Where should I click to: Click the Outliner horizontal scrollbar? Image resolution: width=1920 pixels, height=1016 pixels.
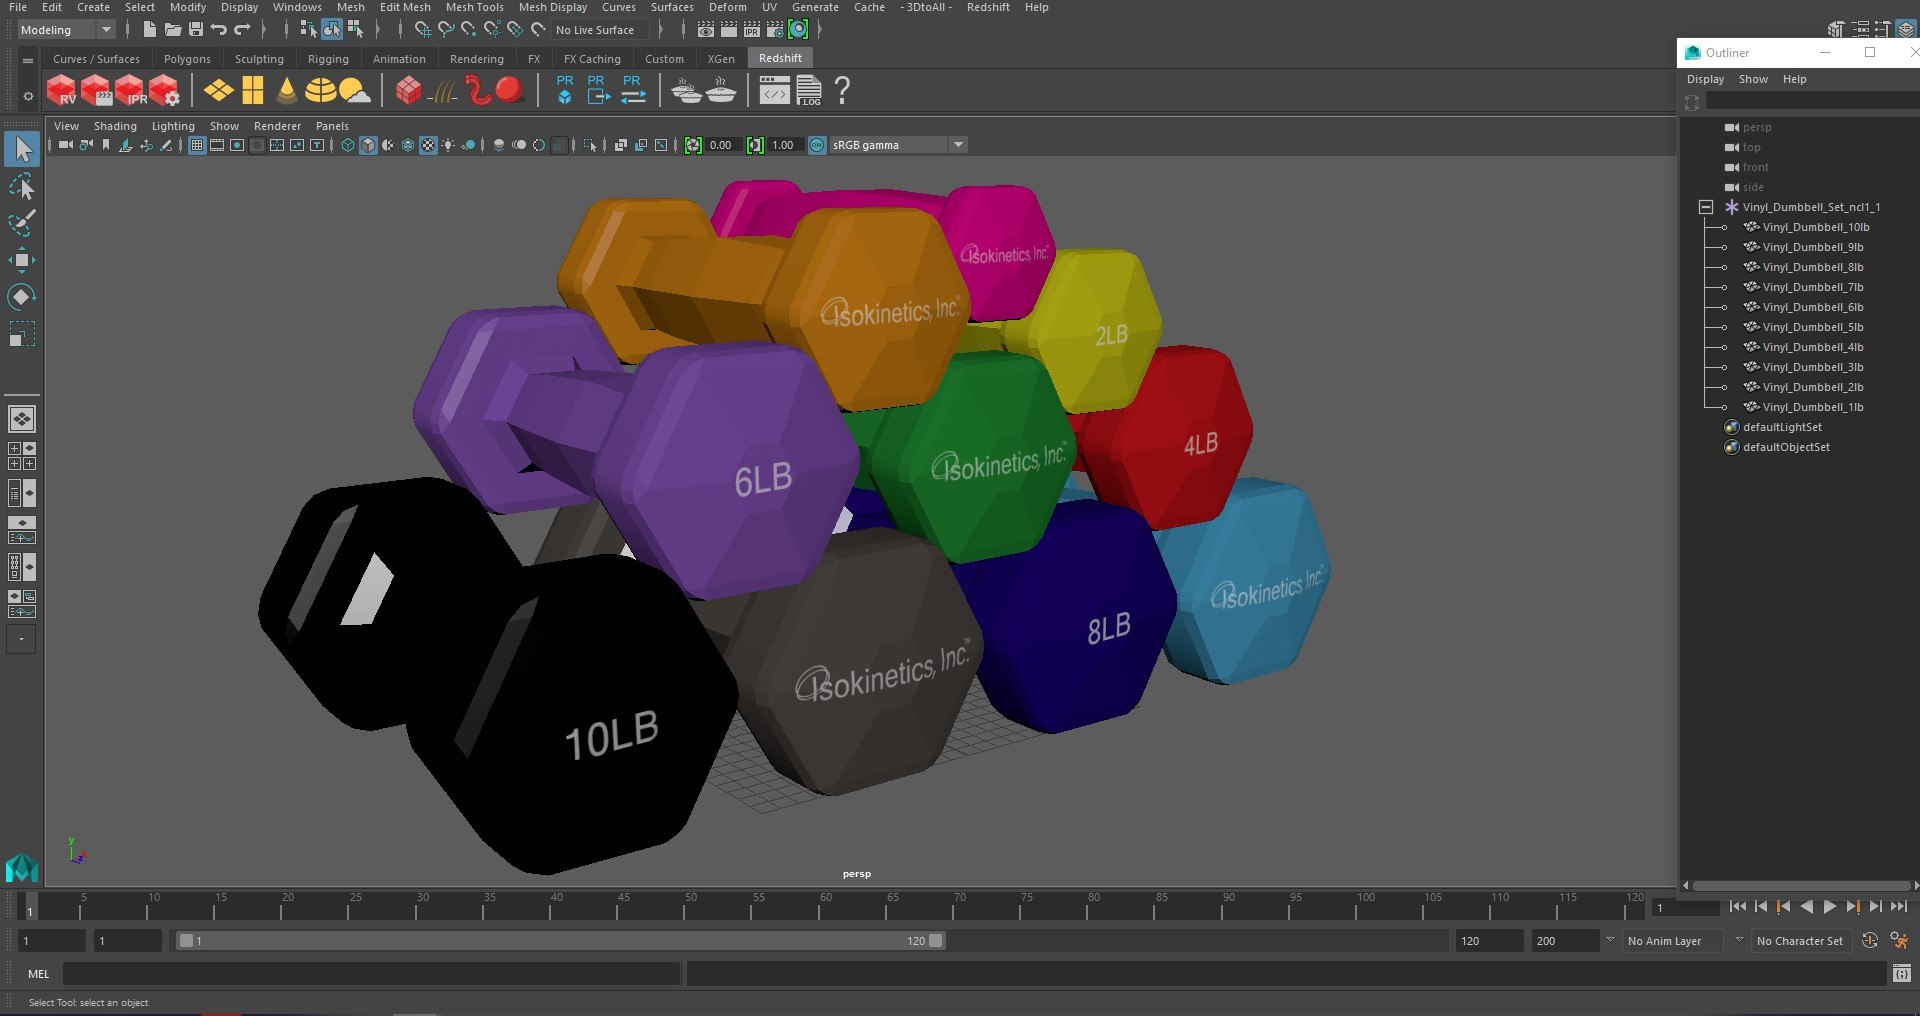(x=1799, y=885)
